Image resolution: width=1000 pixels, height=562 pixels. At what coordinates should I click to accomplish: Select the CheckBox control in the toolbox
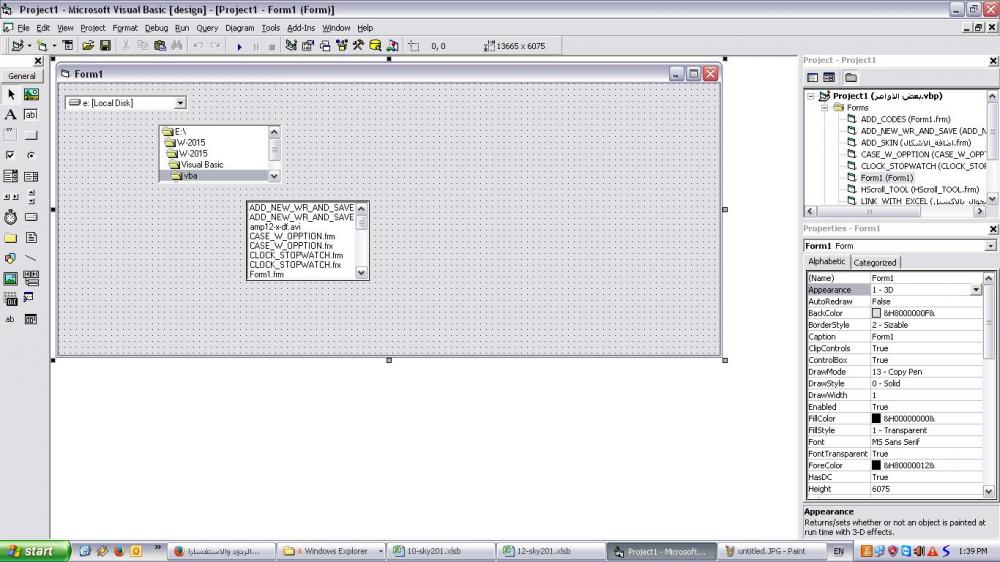[x=11, y=156]
